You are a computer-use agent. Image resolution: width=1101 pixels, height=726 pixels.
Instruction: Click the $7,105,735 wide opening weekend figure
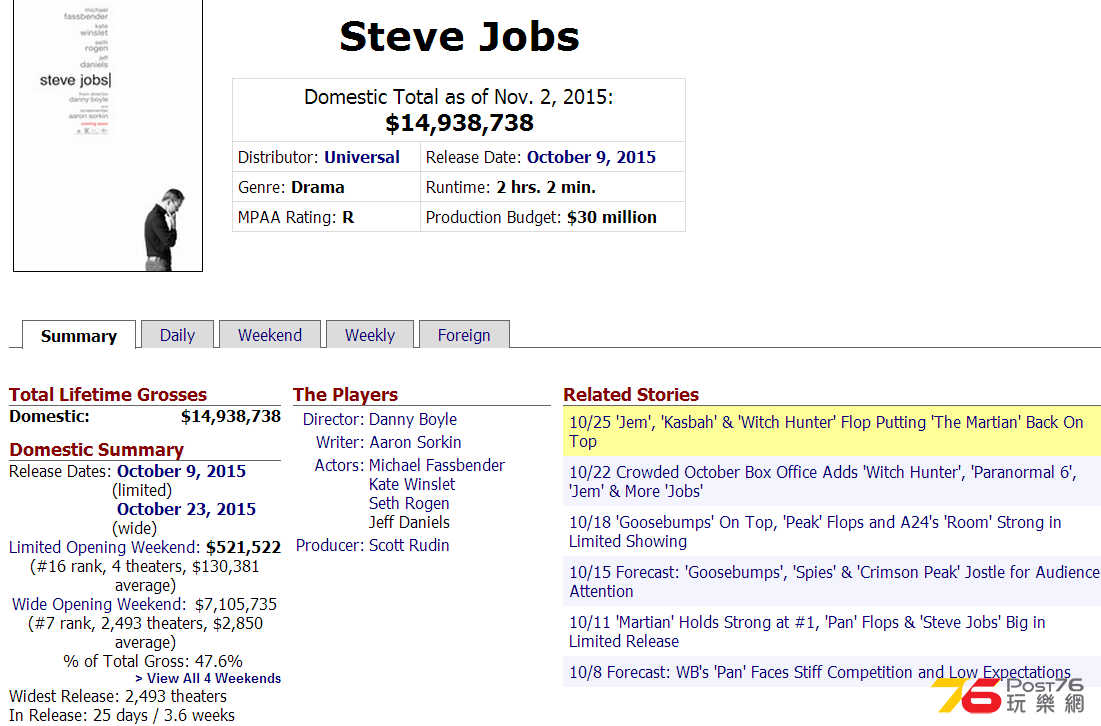236,604
